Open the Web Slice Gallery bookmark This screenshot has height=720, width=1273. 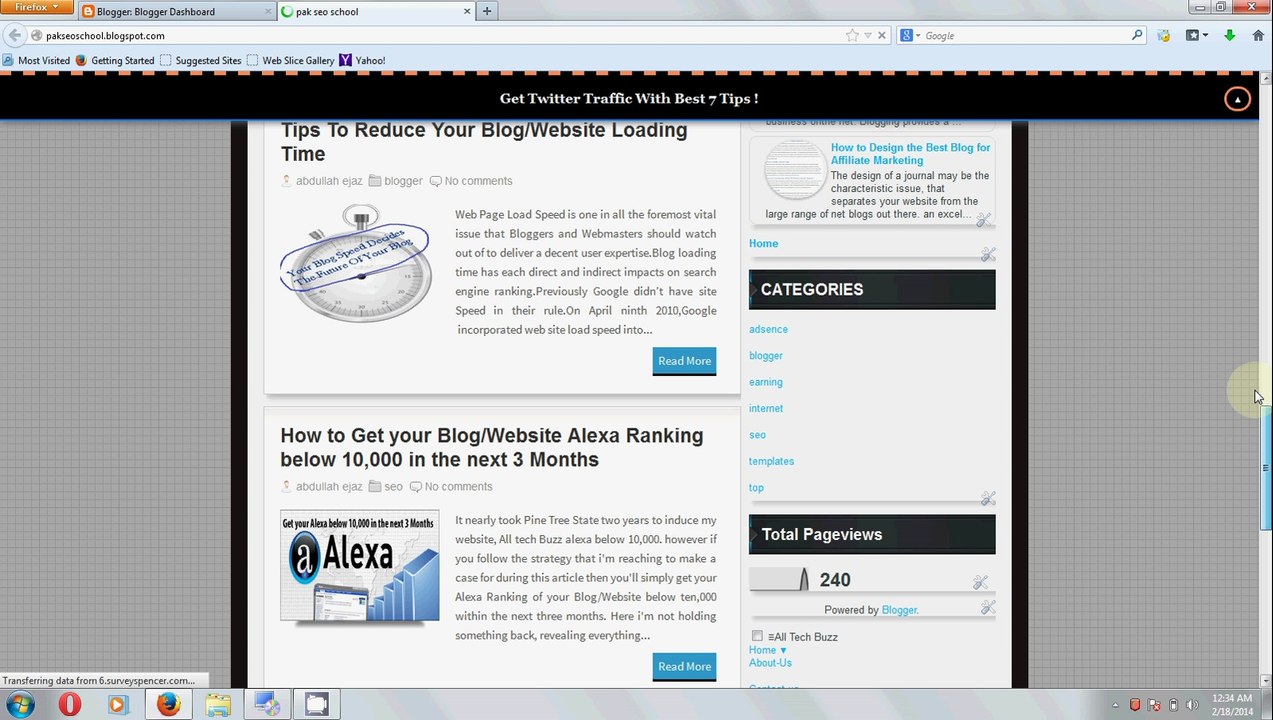[290, 60]
